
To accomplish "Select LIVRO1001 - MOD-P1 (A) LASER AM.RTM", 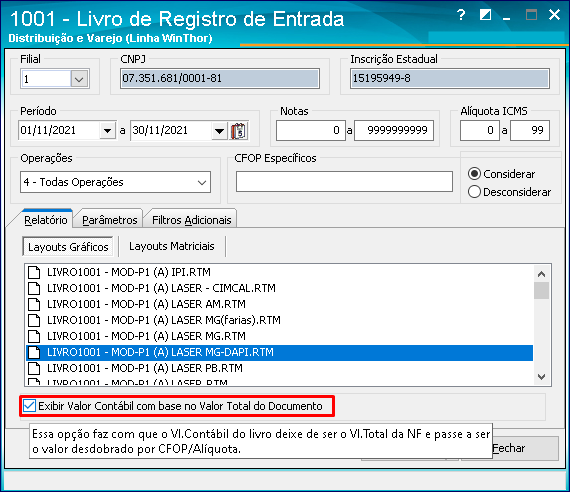I will click(279, 304).
